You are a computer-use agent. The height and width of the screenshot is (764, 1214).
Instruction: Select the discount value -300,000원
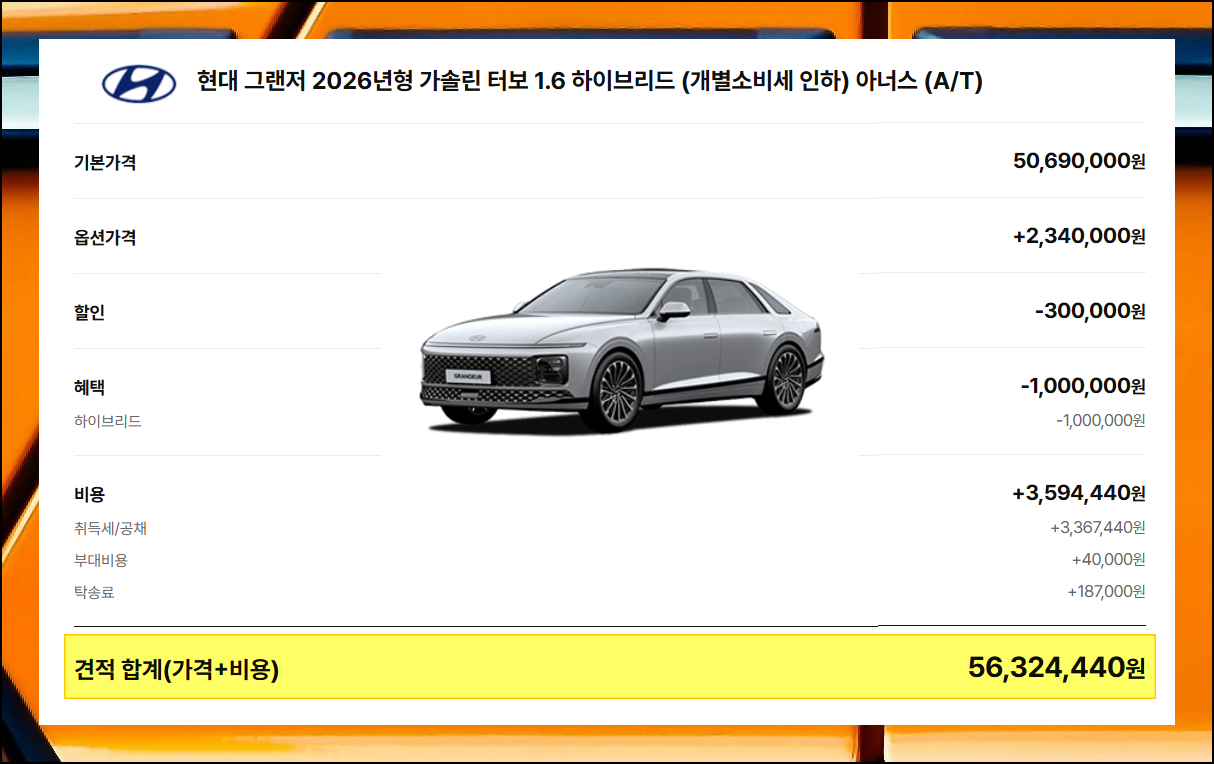(1090, 311)
